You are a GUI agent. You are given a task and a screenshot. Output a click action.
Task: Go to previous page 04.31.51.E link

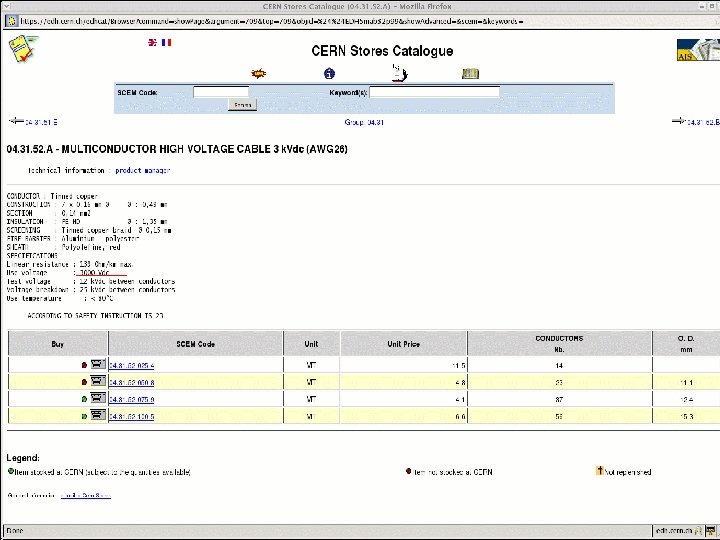(41, 122)
